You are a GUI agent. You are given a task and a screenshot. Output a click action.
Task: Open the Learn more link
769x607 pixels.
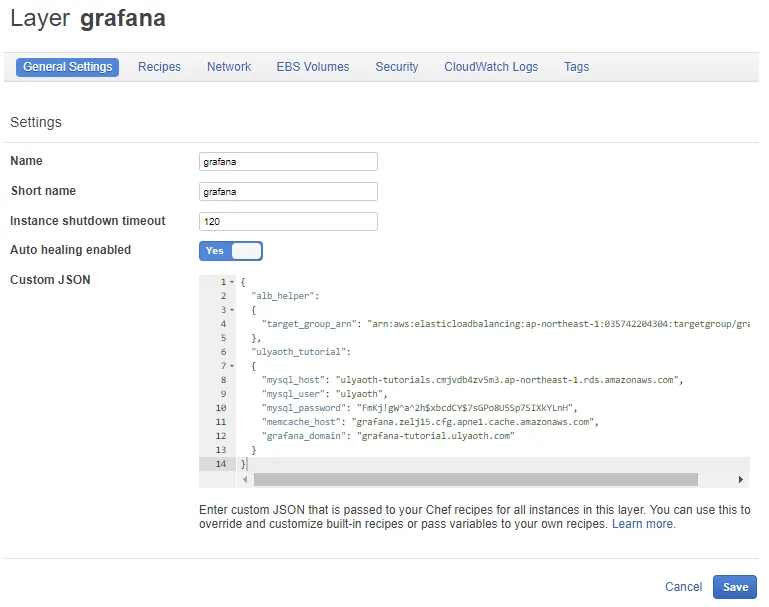click(x=643, y=524)
